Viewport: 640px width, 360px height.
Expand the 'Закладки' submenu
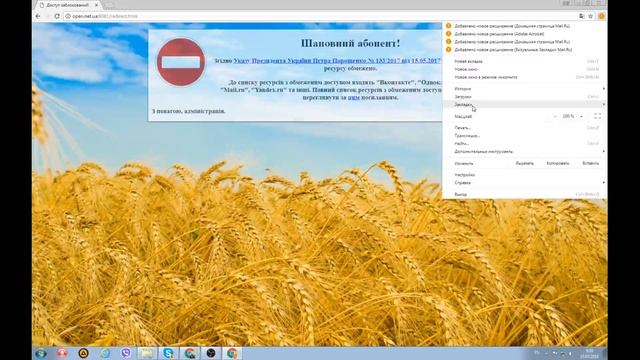point(524,104)
